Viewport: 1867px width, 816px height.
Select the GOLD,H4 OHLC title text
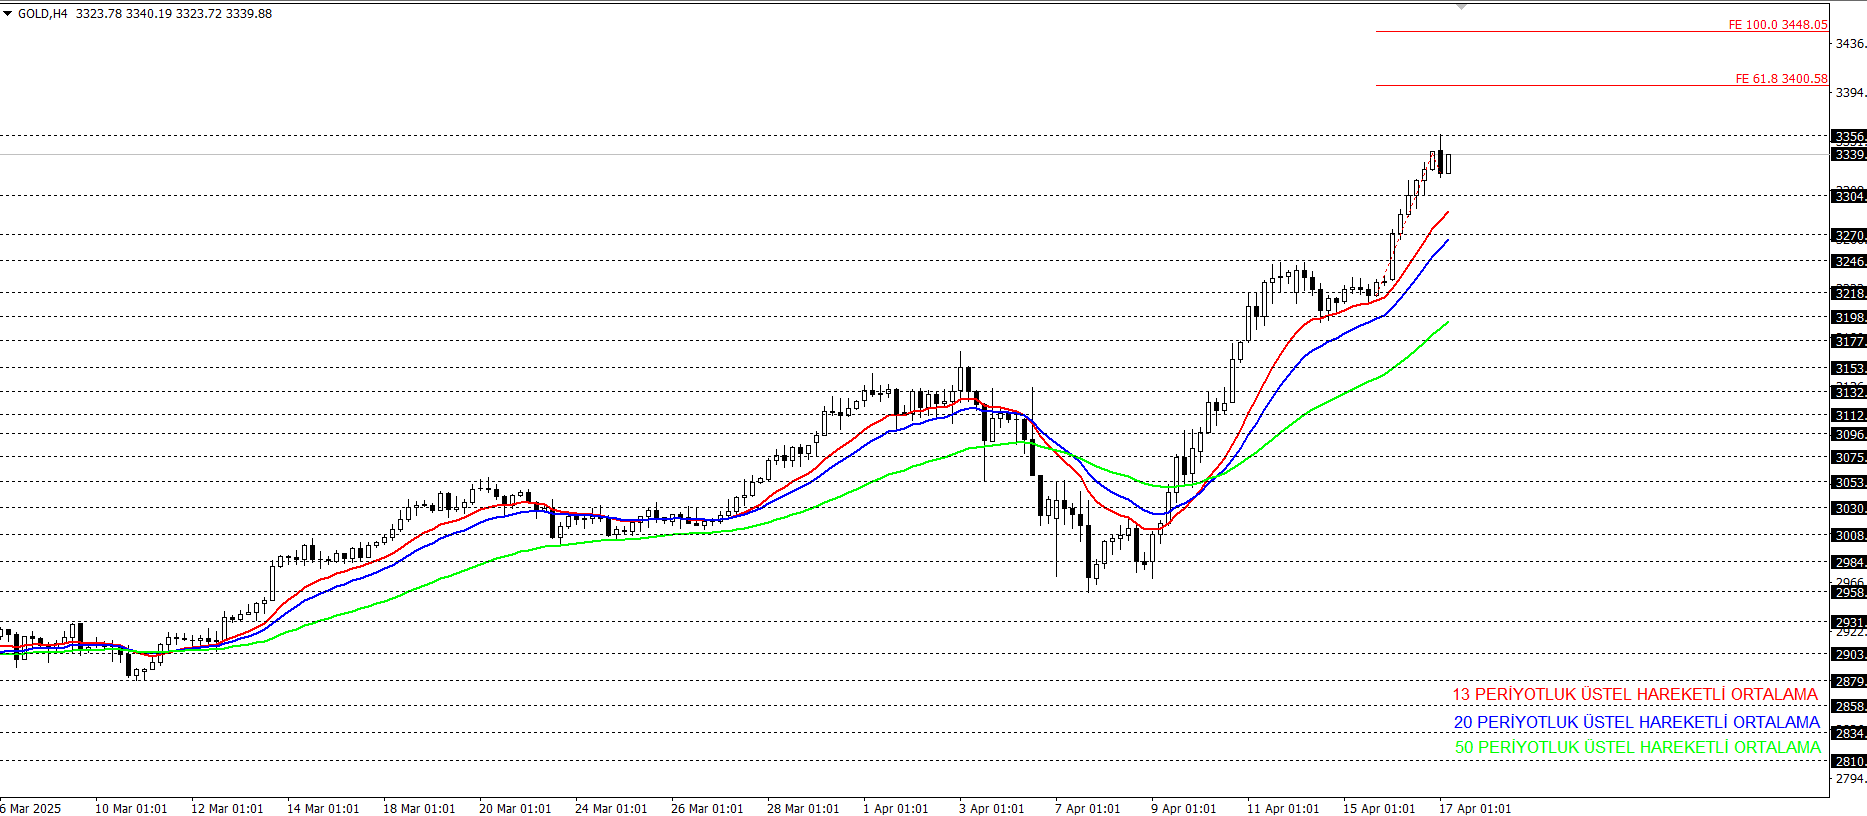(145, 14)
